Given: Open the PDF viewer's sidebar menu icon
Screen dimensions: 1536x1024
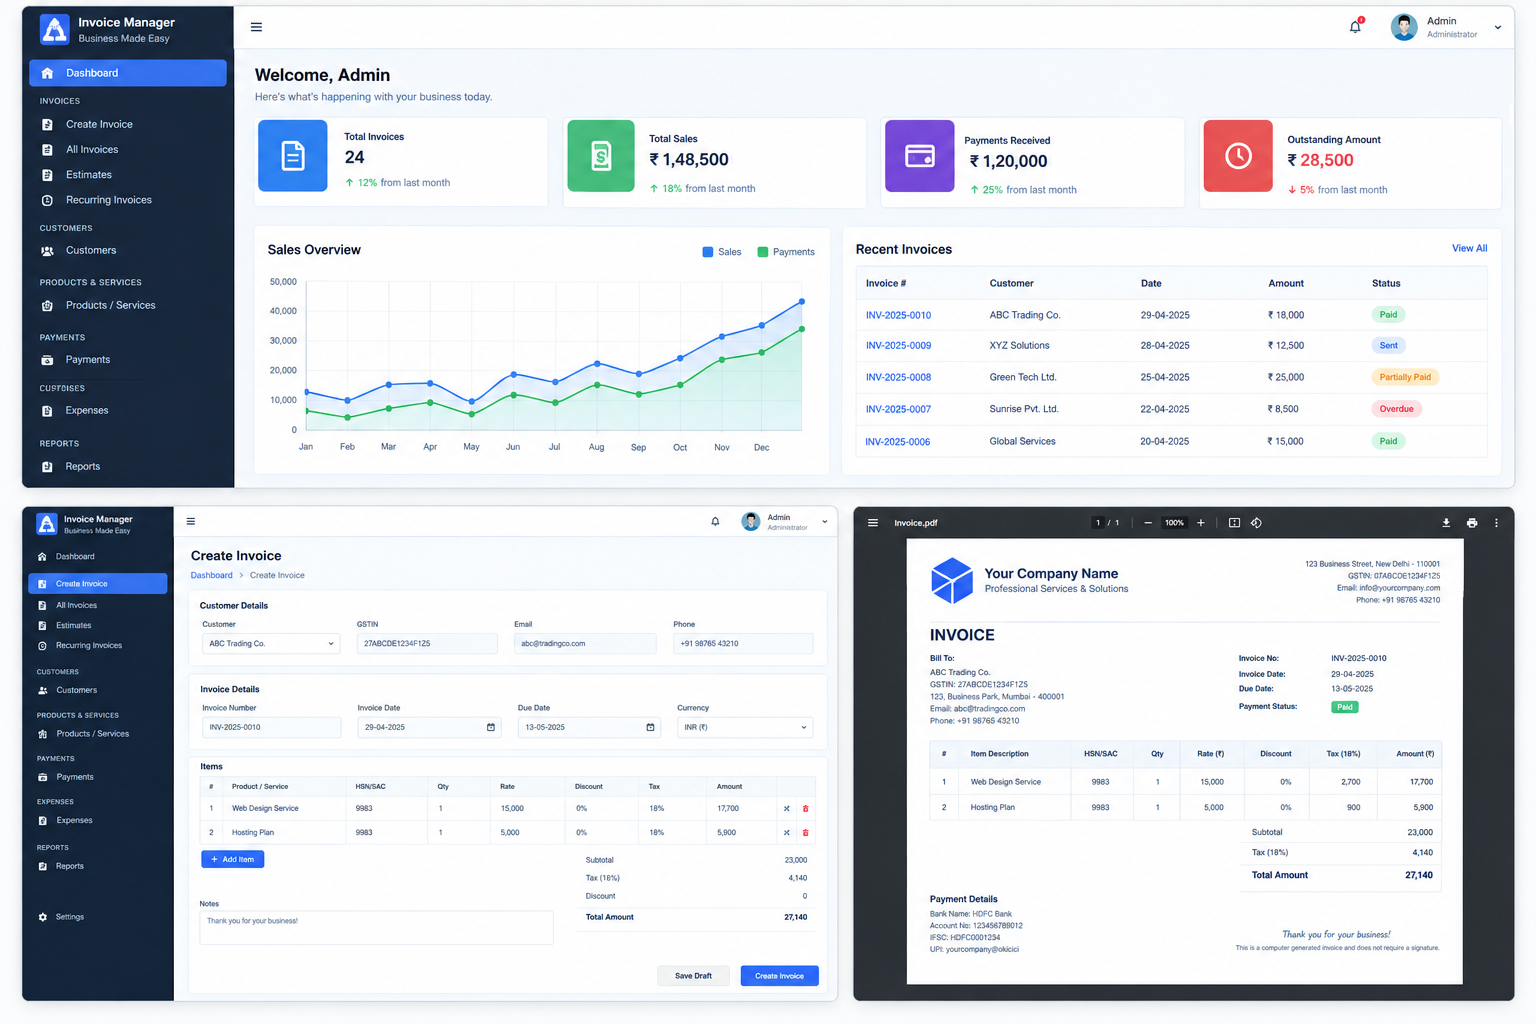Looking at the screenshot, I should point(873,523).
